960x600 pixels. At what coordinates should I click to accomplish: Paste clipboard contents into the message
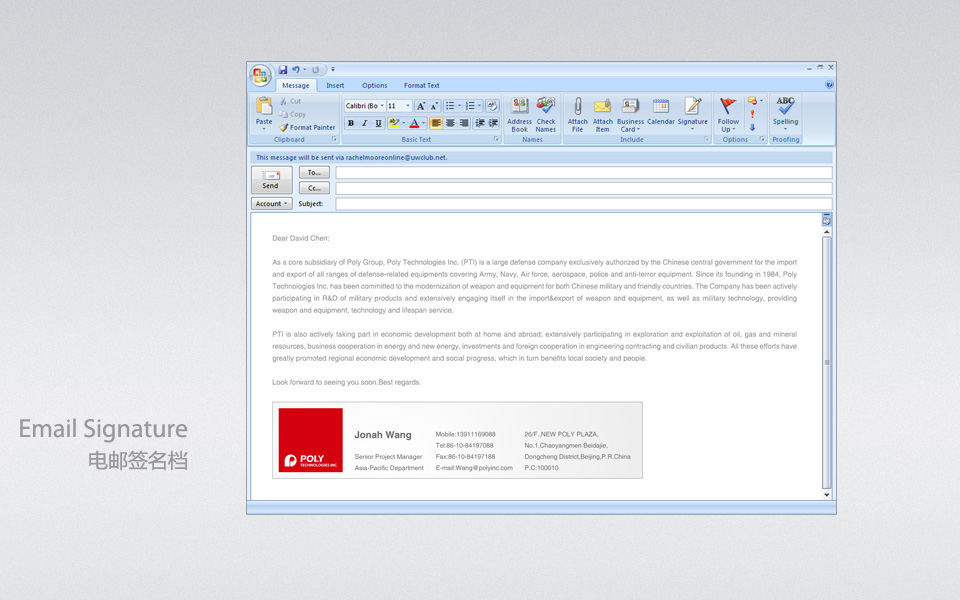click(264, 113)
